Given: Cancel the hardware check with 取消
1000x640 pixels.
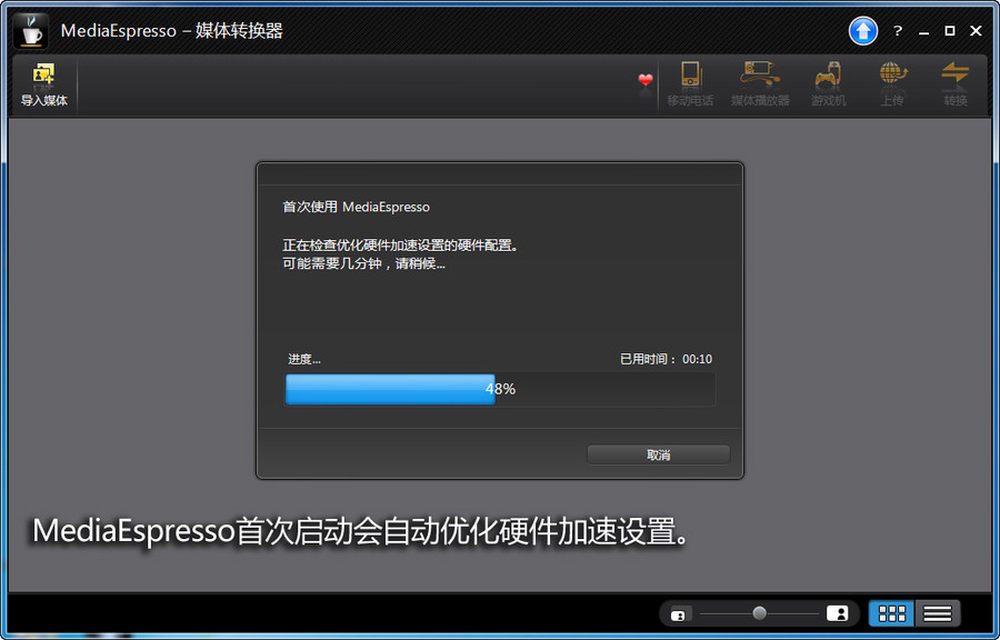Looking at the screenshot, I should click(x=658, y=455).
